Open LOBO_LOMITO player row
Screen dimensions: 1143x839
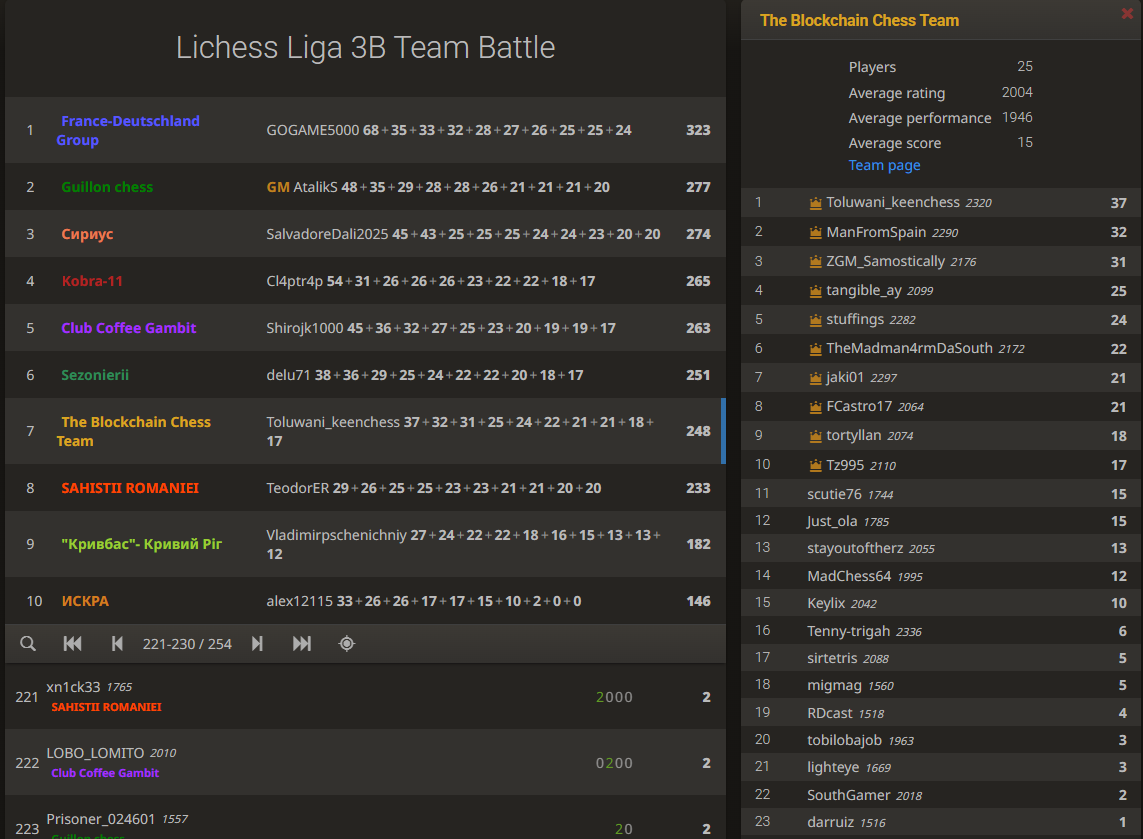coord(365,762)
